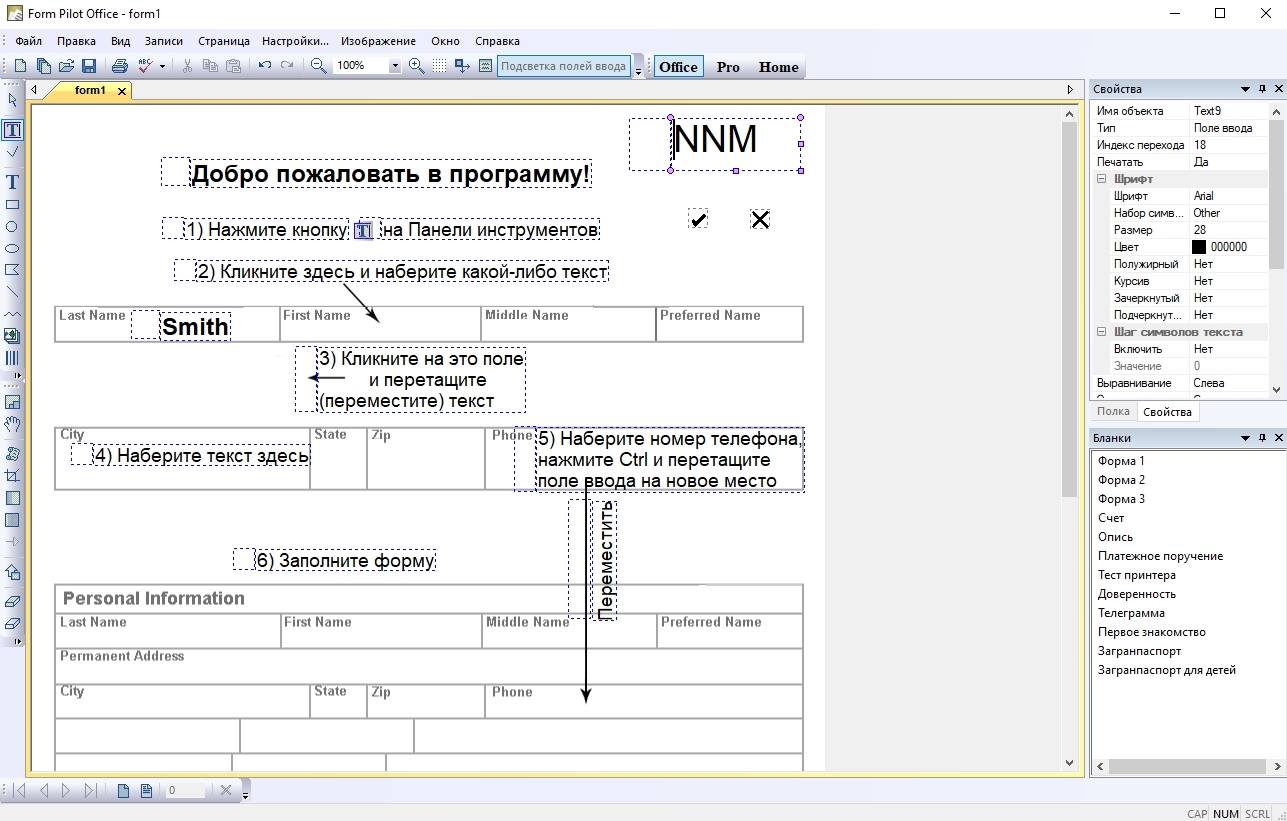
Task: Switch to Pro mode button
Action: [x=728, y=67]
